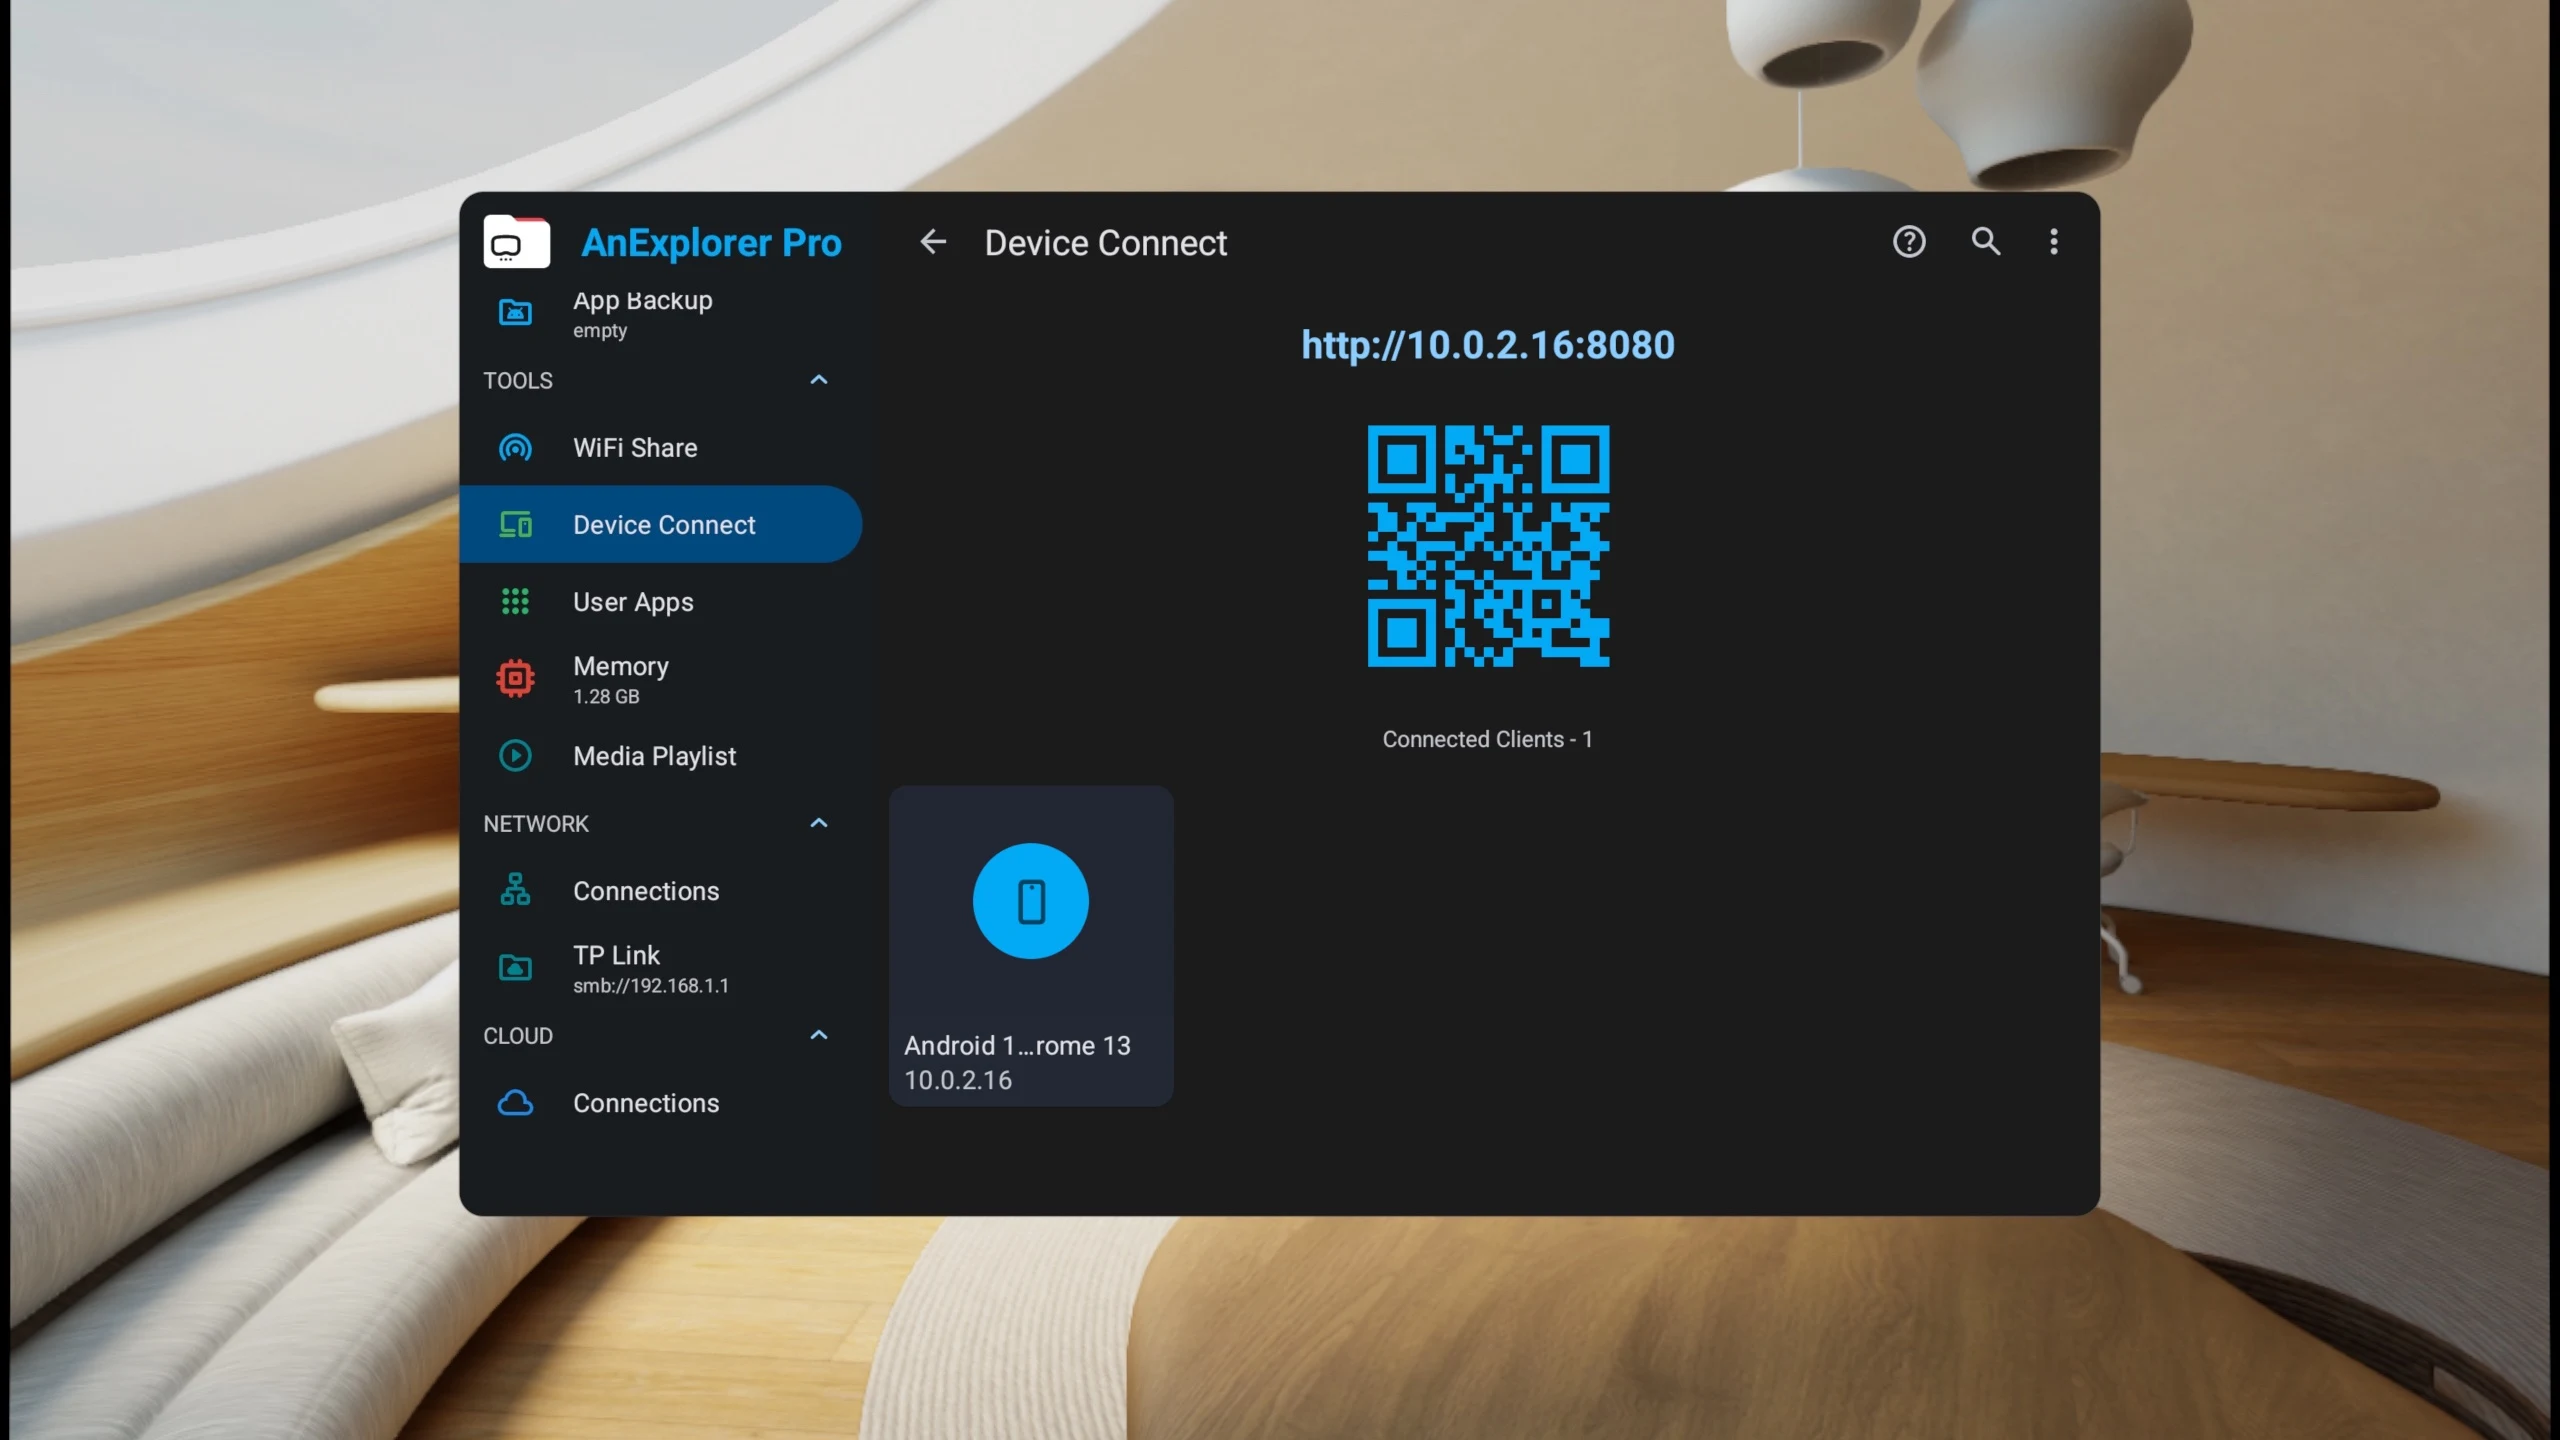2560x1440 pixels.
Task: Click the TP Link folder icon
Action: 515,968
